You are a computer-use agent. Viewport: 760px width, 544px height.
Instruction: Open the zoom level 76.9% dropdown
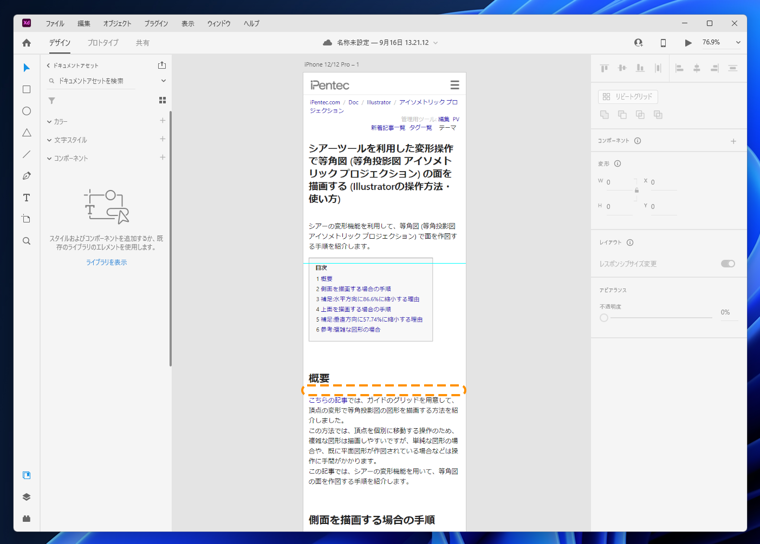738,43
